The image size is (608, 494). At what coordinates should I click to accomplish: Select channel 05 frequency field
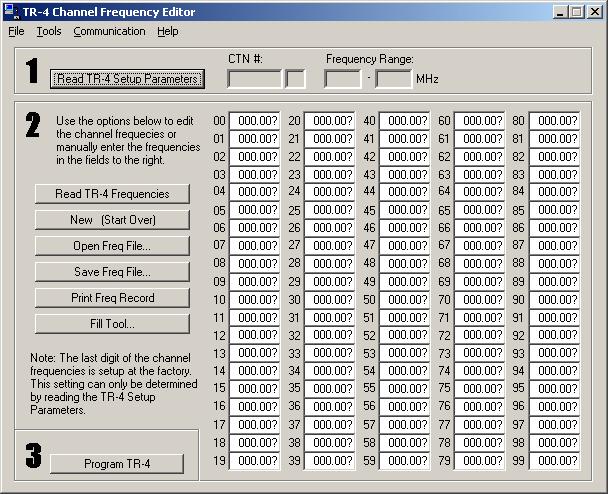point(254,210)
